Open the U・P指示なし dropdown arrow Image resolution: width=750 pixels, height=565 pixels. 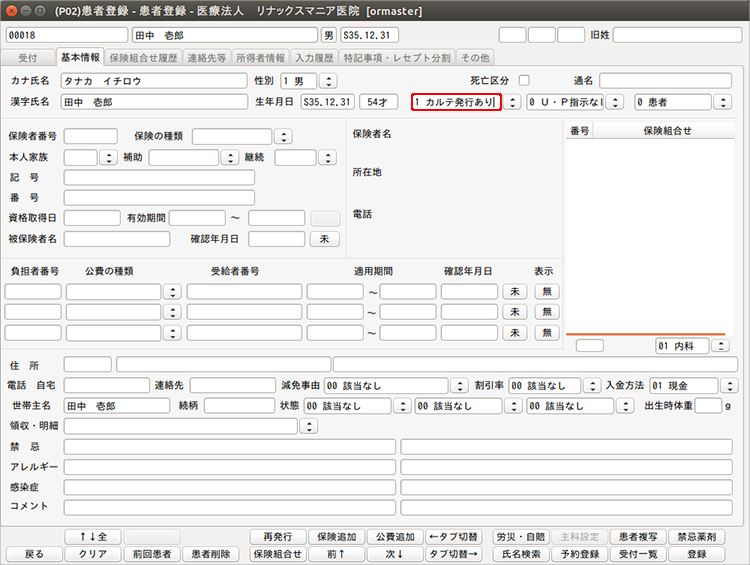(615, 102)
